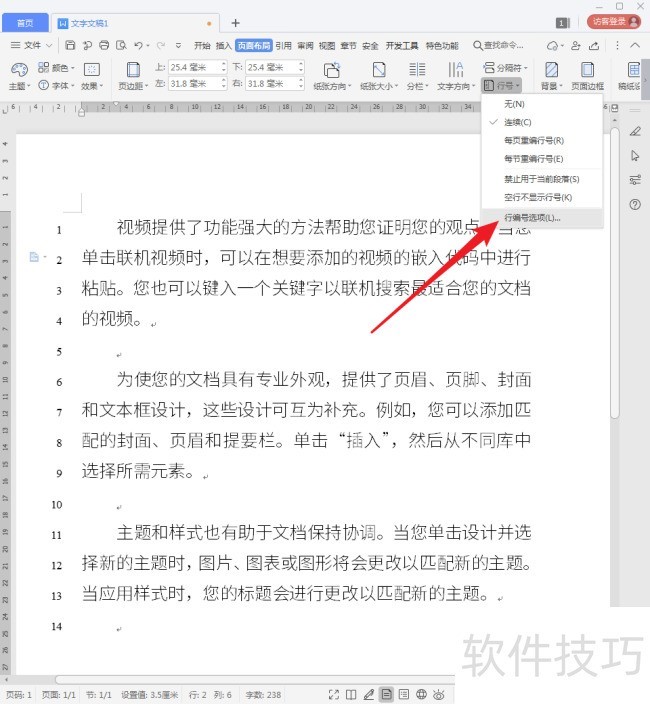Select the 文字文稿1 document tab

(135, 23)
